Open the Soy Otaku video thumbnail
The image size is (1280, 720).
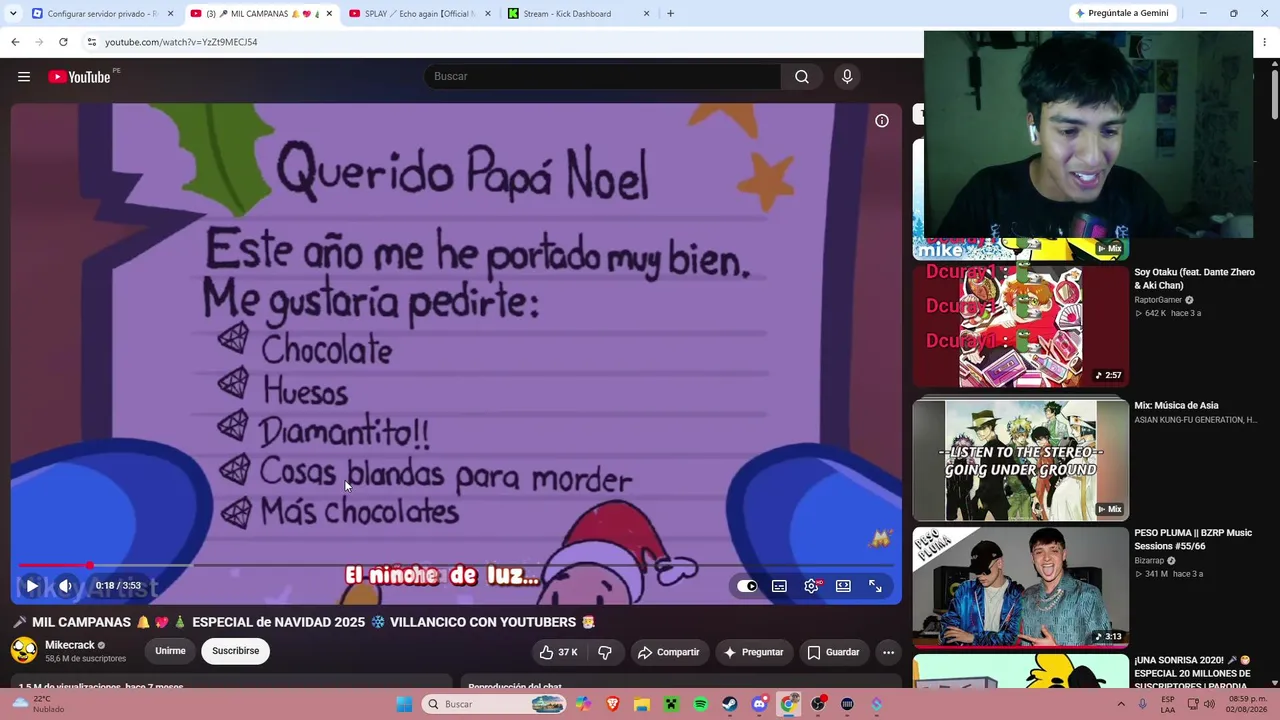(1020, 326)
